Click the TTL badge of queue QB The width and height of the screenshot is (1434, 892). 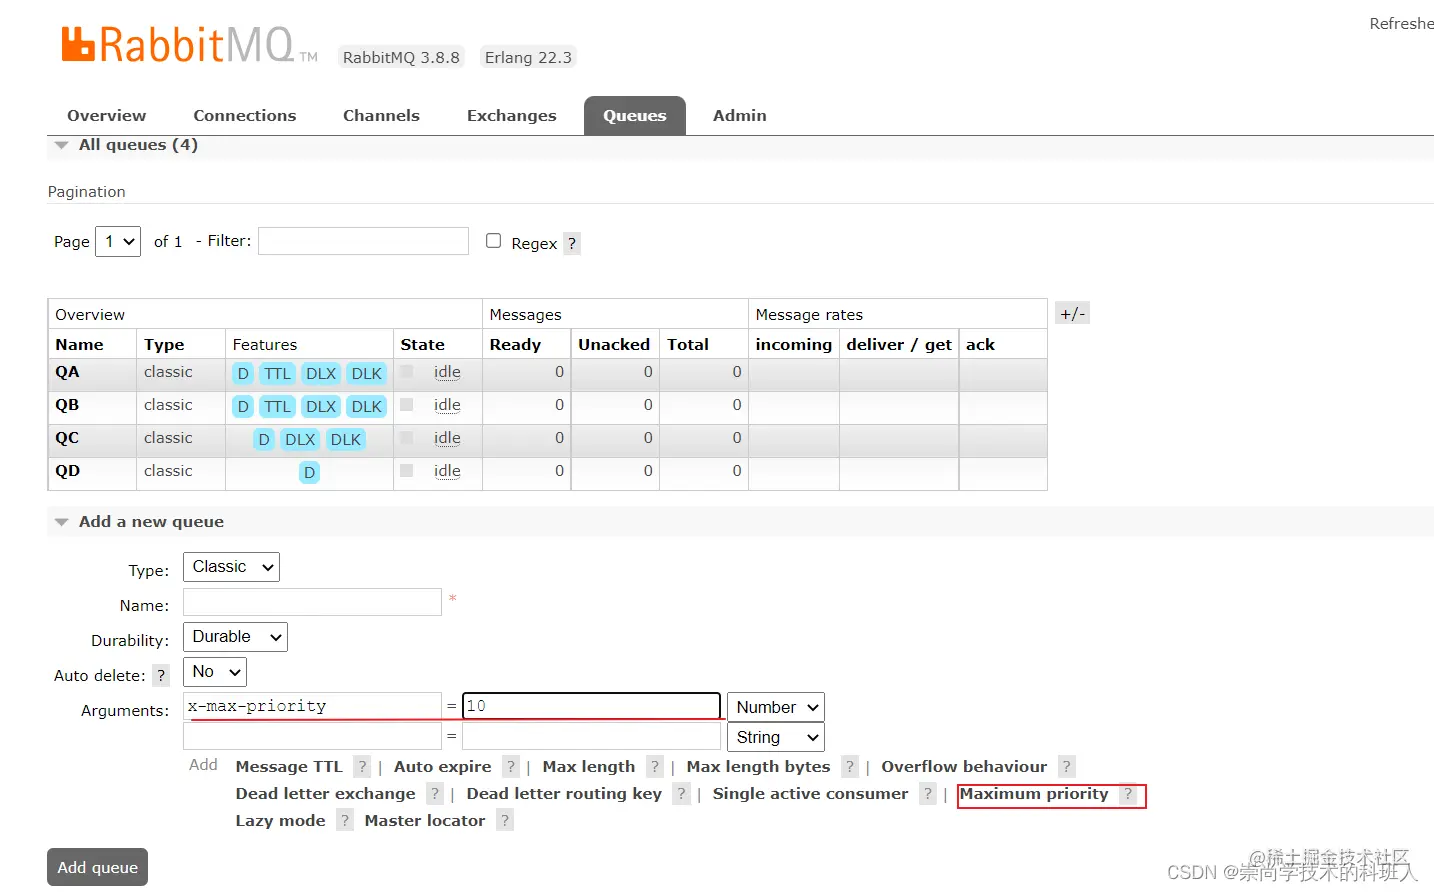pyautogui.click(x=277, y=407)
